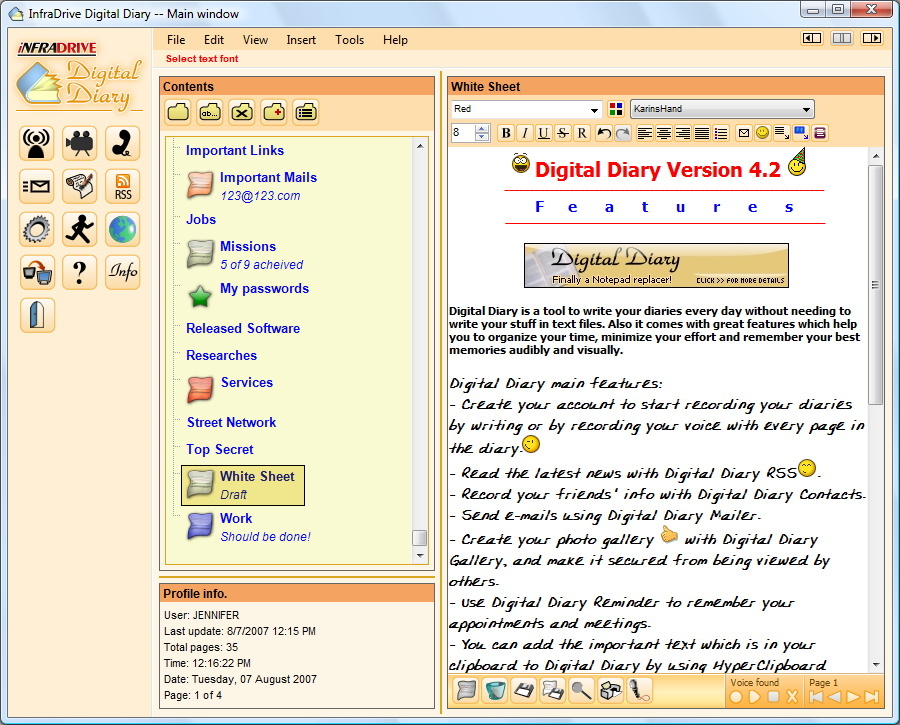Click the scroll-and-quill icon
The width and height of the screenshot is (900, 725).
(x=80, y=186)
